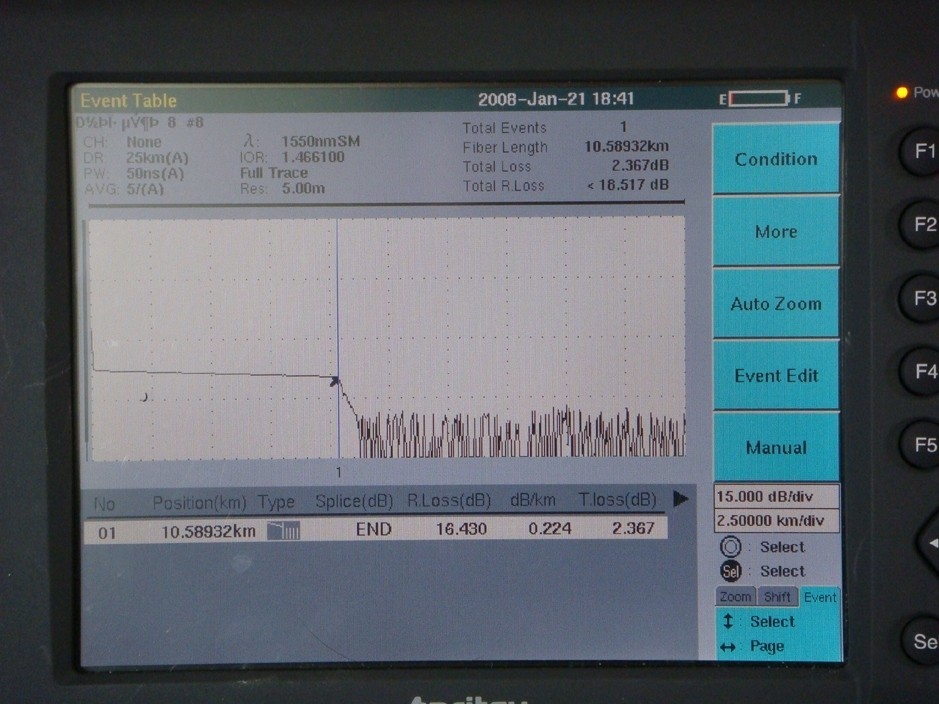Click the left-right arrow Page icon
The image size is (939, 704).
pos(728,647)
